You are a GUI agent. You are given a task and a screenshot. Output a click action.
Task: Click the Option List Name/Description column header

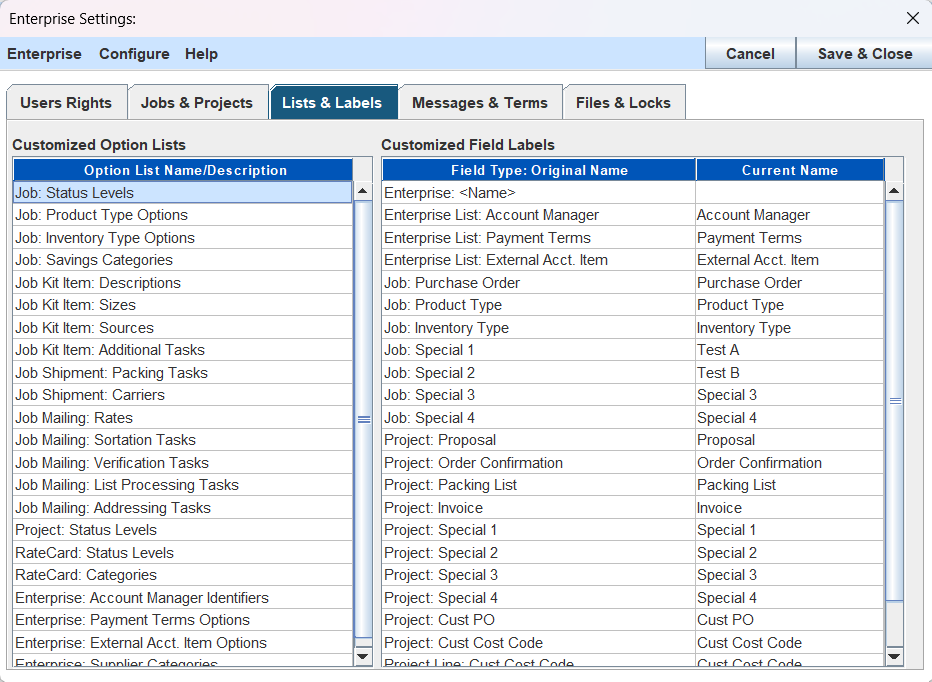click(185, 170)
